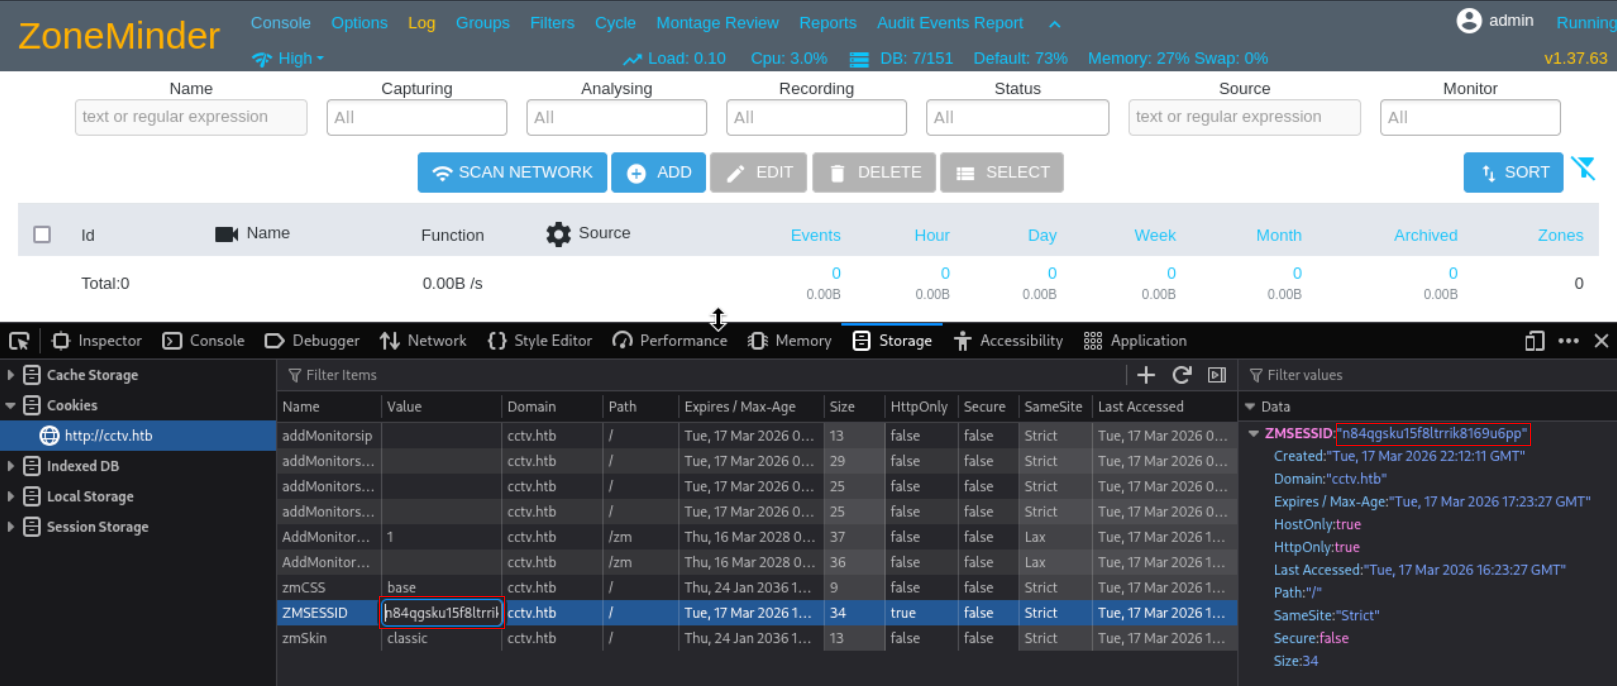Switch to the Memory devtools tab
Screen dimensions: 1617x686
click(x=790, y=341)
